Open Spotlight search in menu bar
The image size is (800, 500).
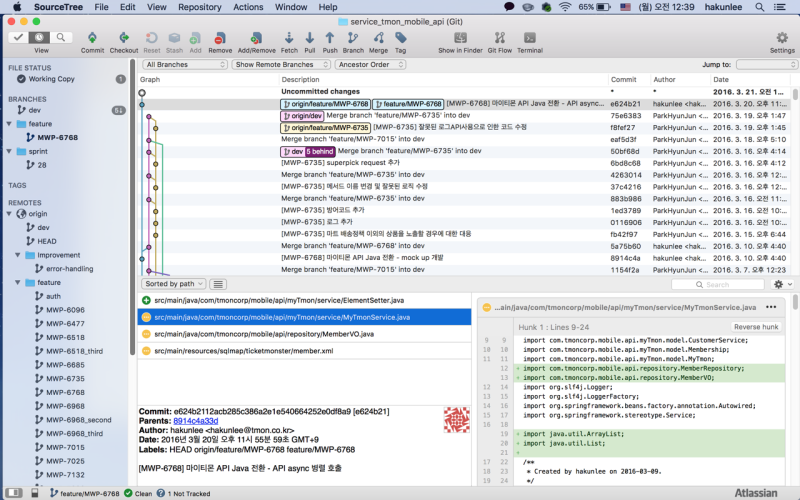(x=760, y=7)
